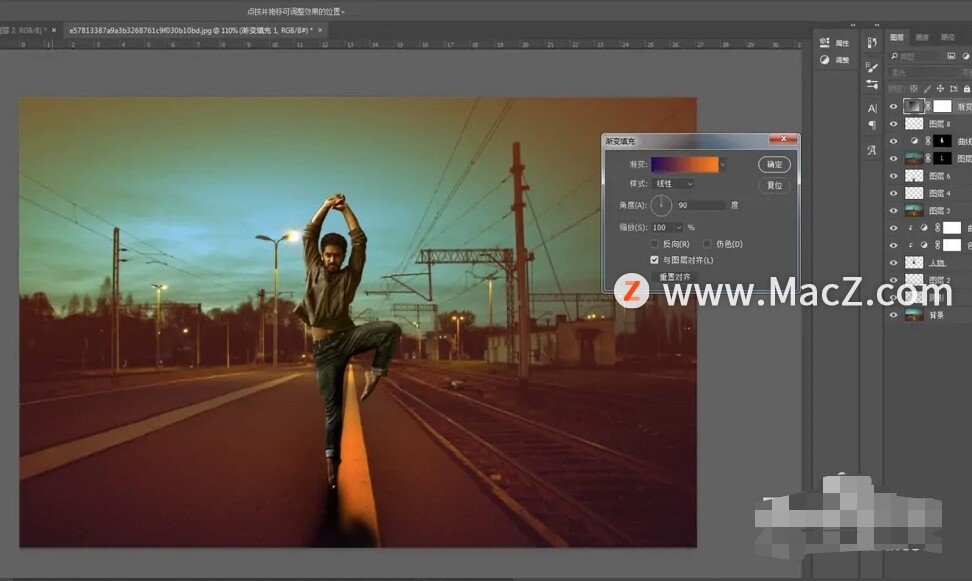Screen dimensions: 972x581
Task: Open the Paragraph panel icon
Action: tap(872, 125)
